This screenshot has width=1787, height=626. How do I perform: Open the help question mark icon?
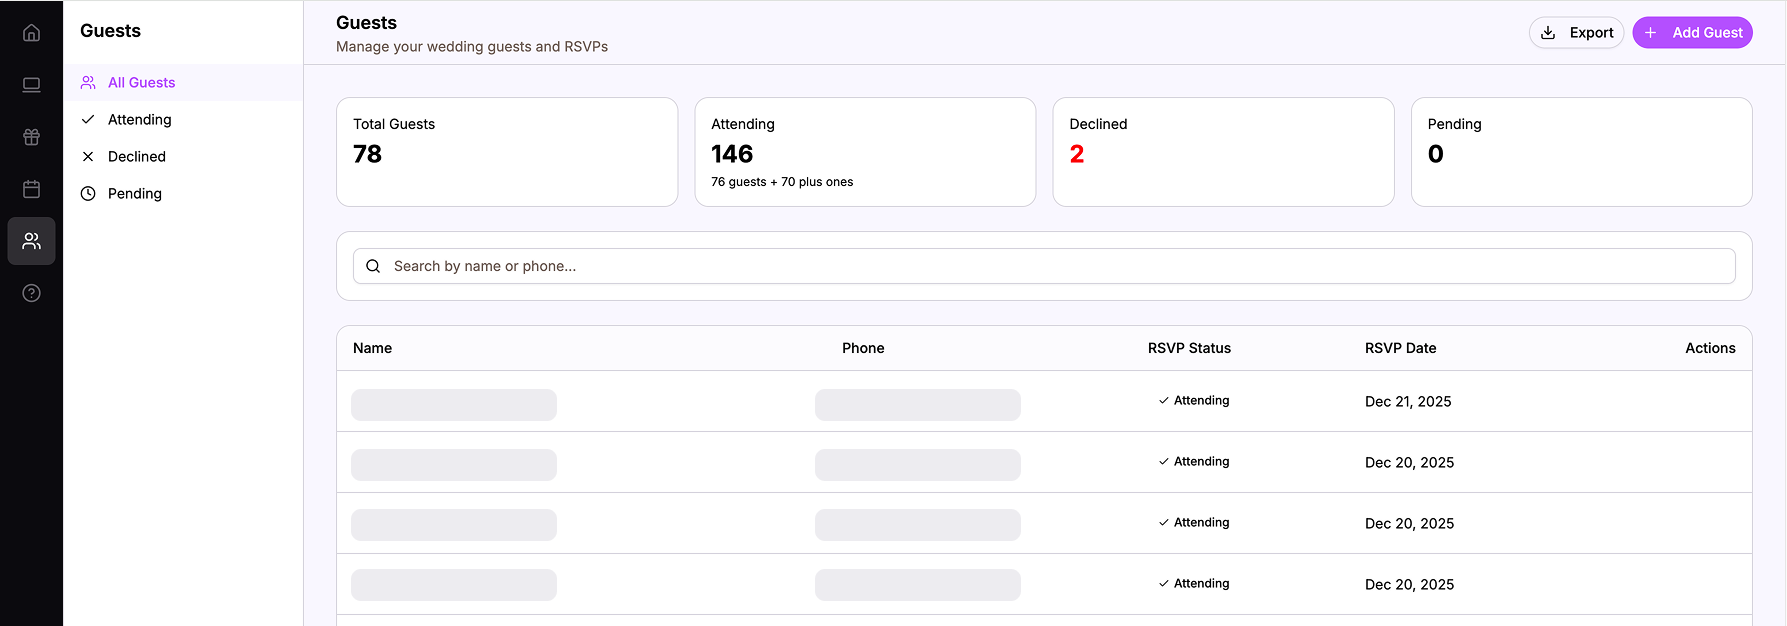point(31,293)
